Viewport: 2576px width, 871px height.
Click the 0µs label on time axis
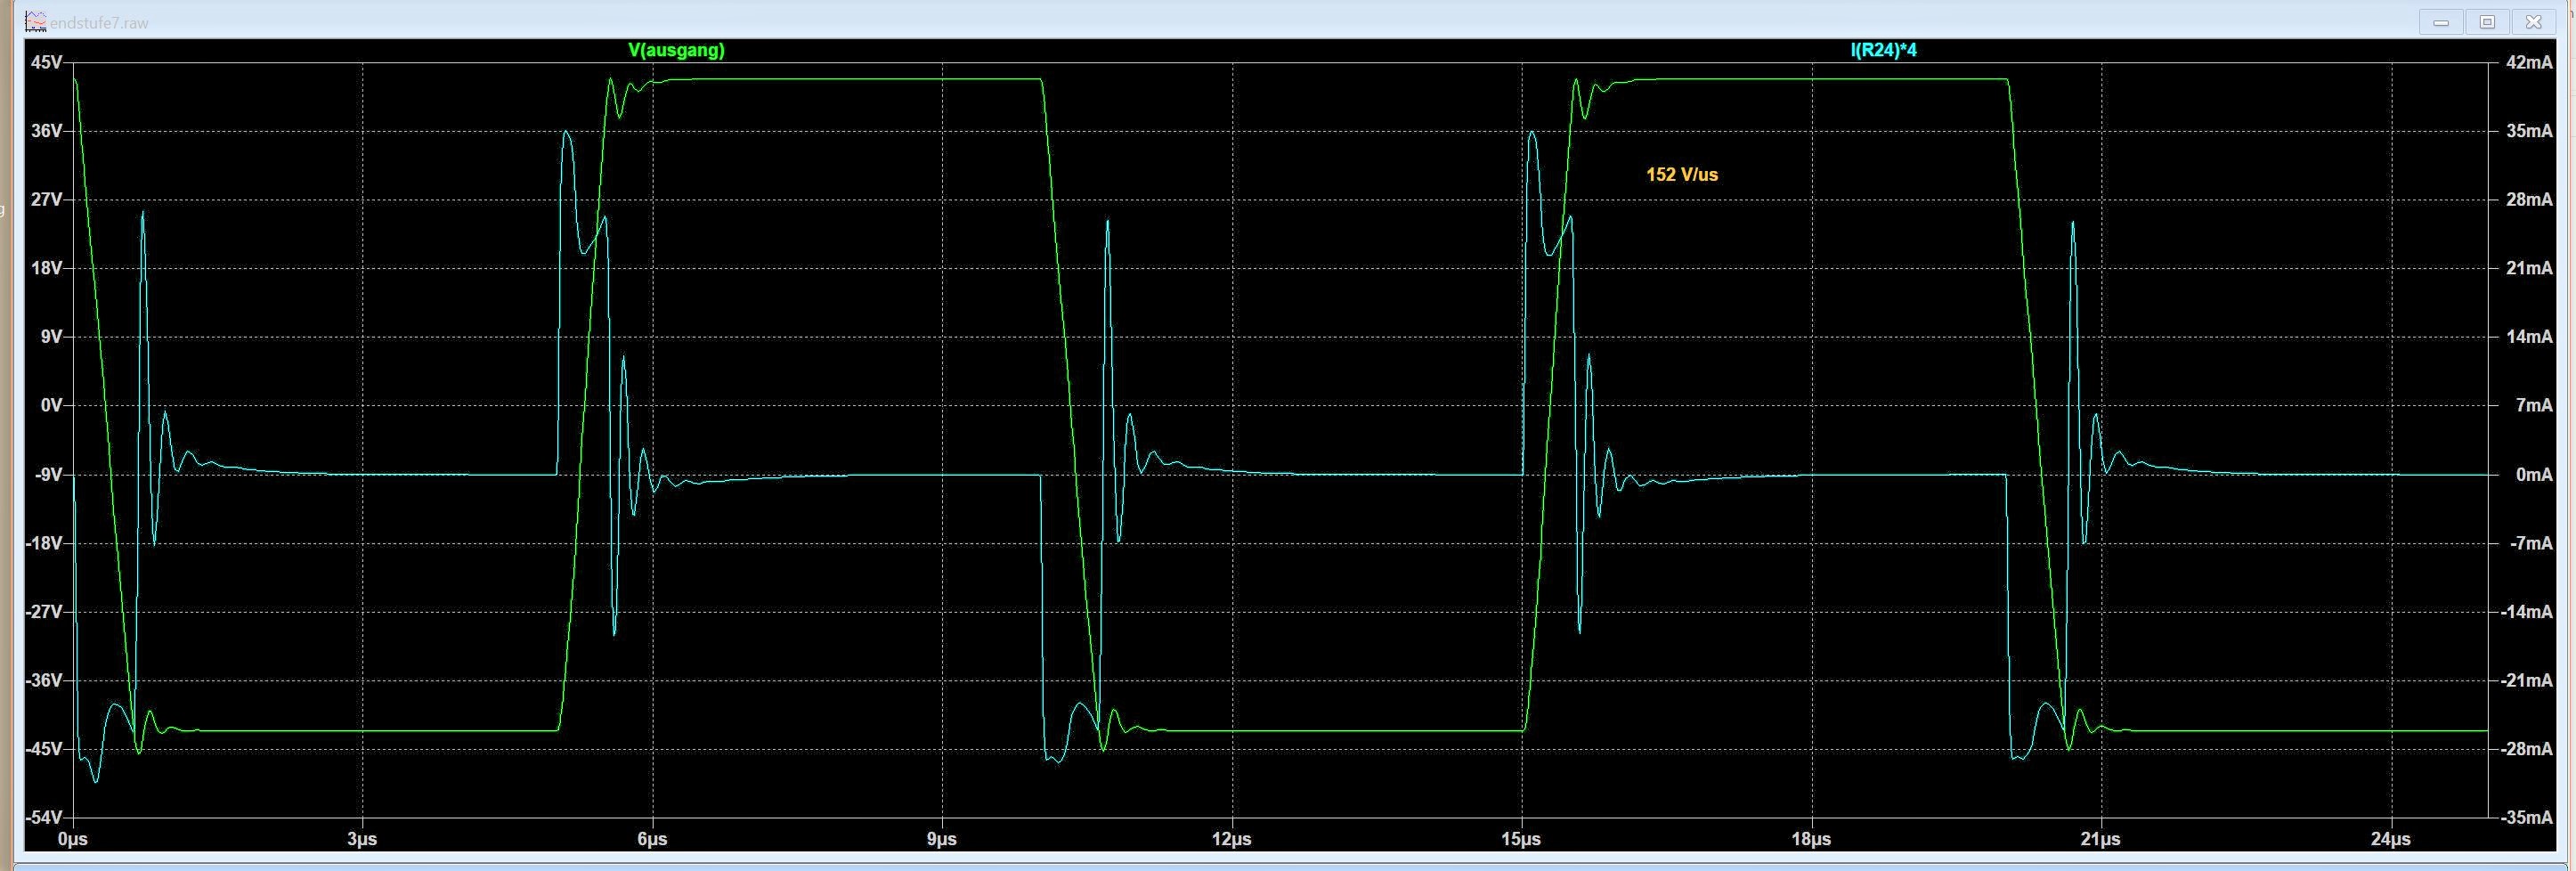(73, 839)
